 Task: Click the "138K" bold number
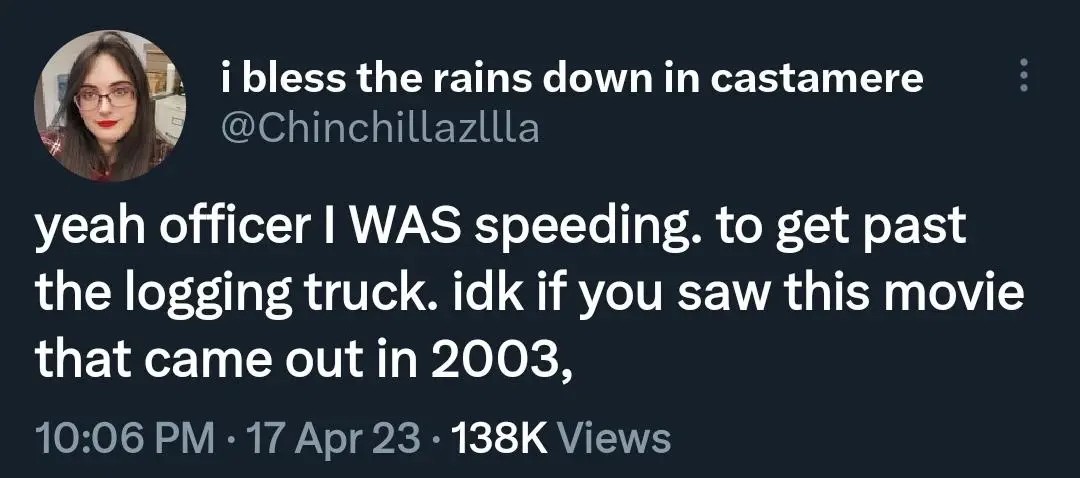[x=500, y=437]
